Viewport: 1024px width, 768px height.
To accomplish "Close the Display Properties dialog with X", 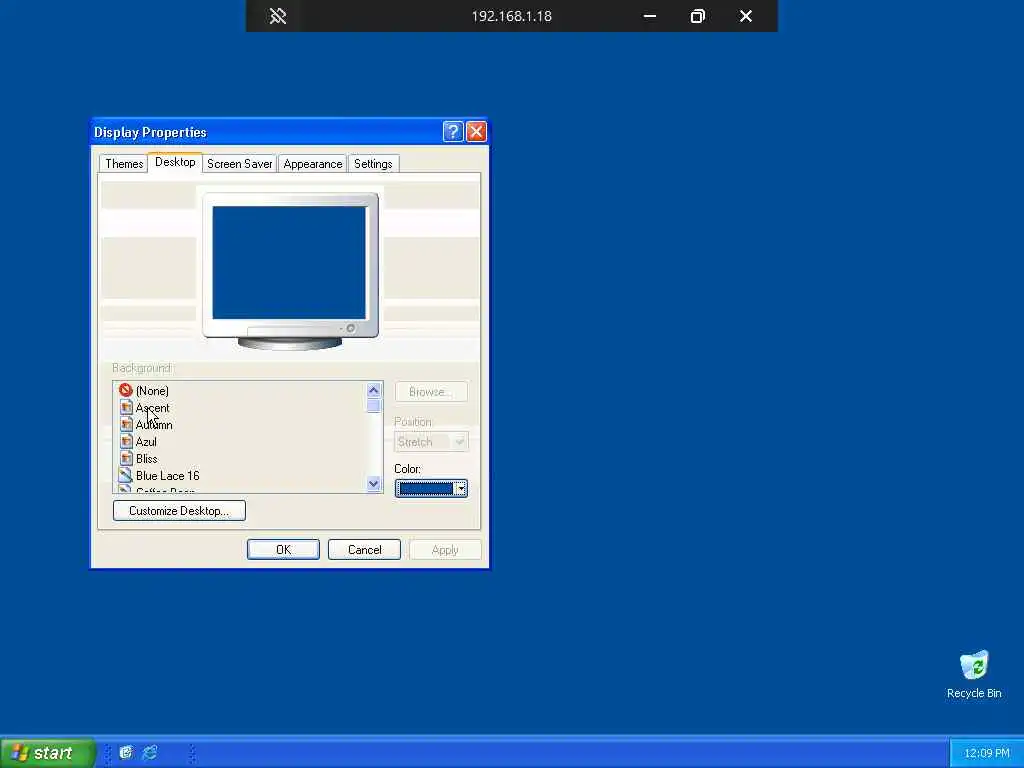I will click(476, 132).
